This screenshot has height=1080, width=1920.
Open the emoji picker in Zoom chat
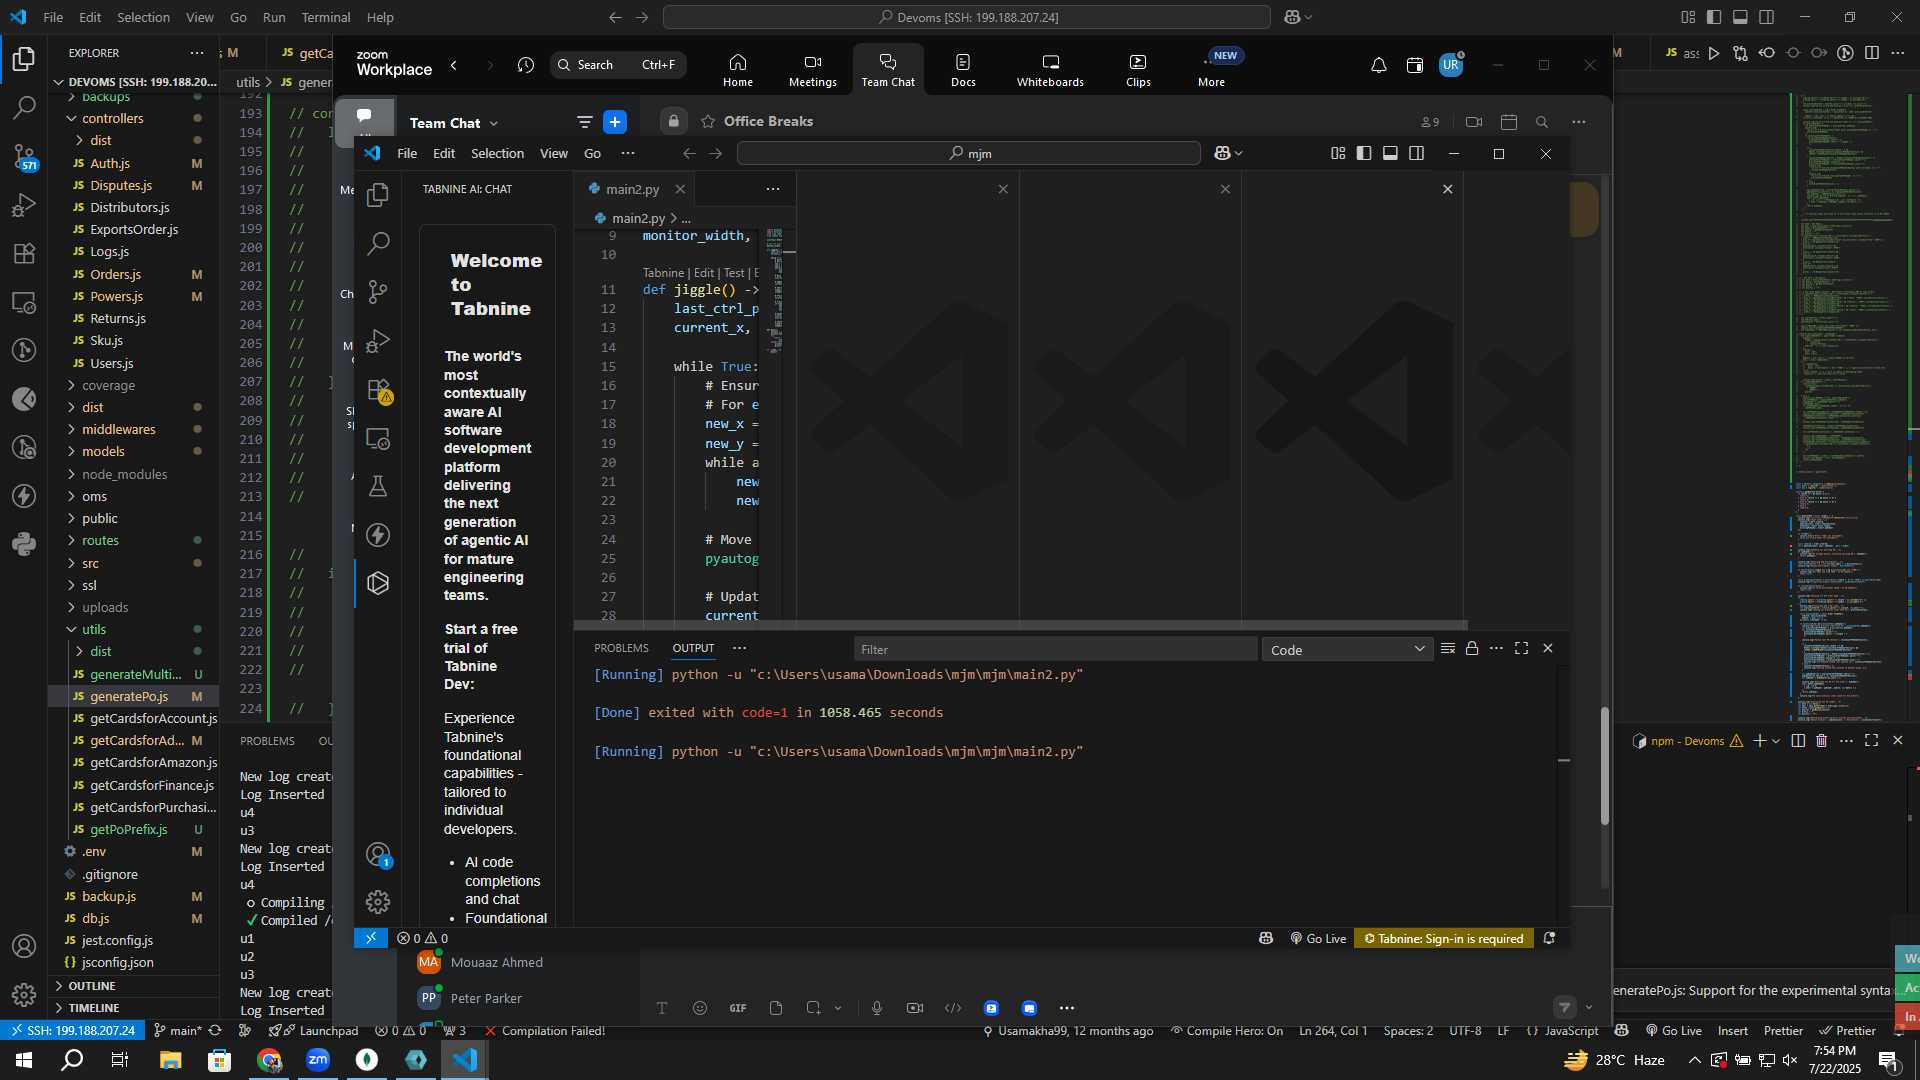(700, 1008)
